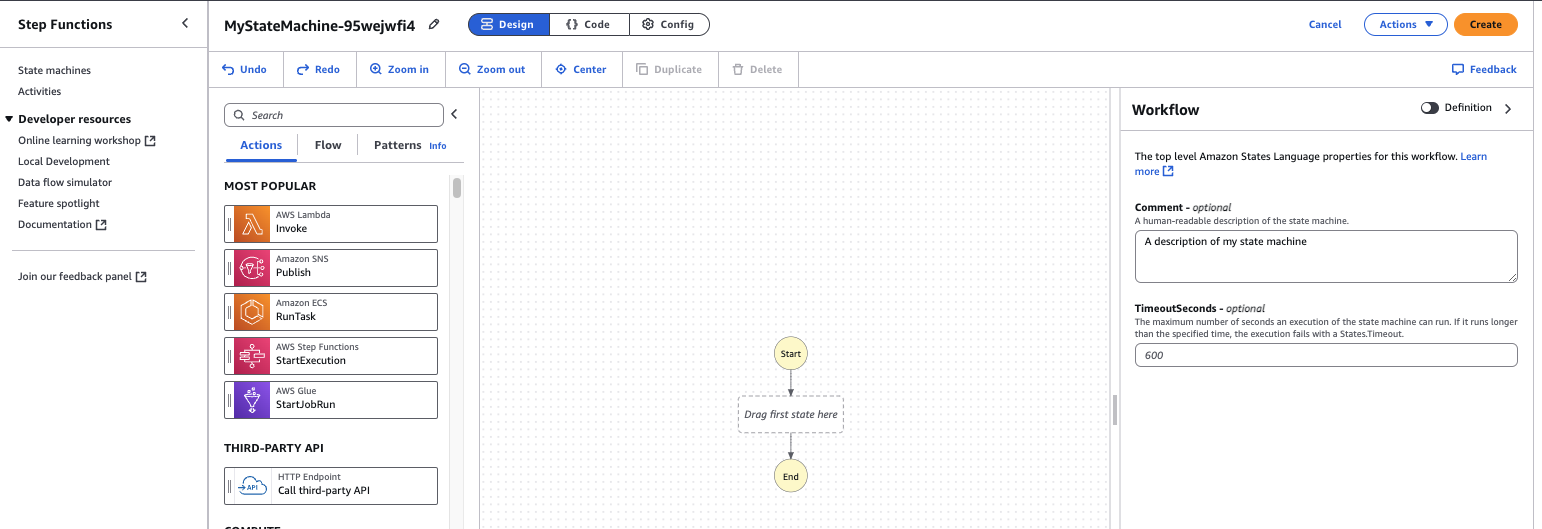Image resolution: width=1542 pixels, height=529 pixels.
Task: Edit state machine name pencil icon
Action: (434, 24)
